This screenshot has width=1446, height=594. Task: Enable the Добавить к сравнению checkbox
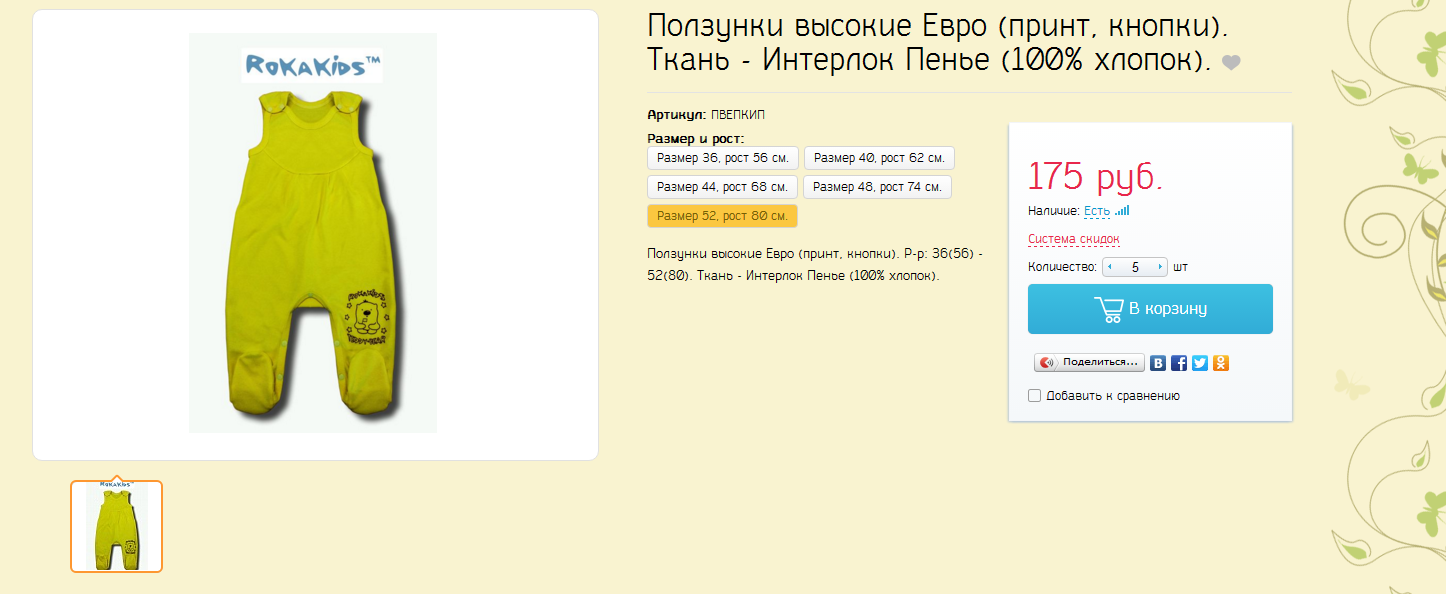coord(1035,395)
